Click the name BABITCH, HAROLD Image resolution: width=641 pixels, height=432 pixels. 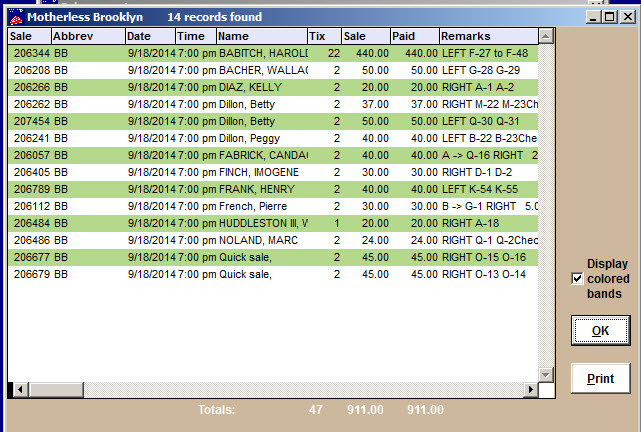click(x=264, y=54)
